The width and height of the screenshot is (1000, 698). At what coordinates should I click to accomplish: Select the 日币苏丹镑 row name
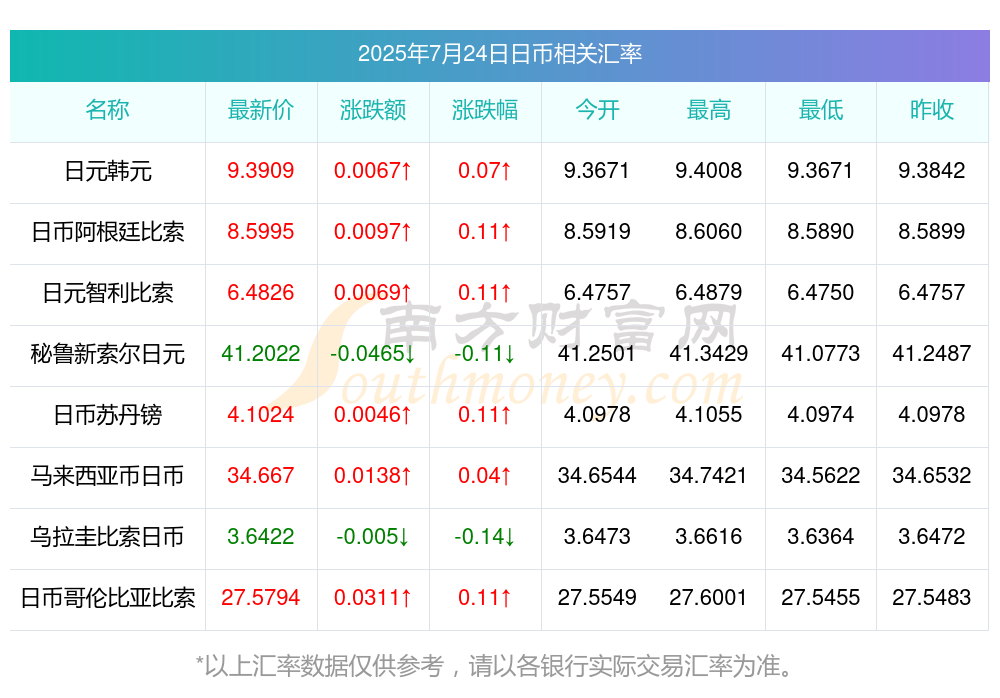(108, 415)
